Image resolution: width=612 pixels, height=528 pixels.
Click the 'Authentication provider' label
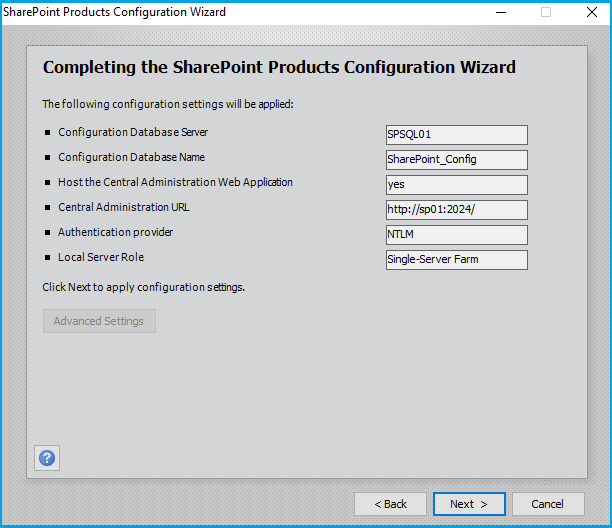coord(115,232)
